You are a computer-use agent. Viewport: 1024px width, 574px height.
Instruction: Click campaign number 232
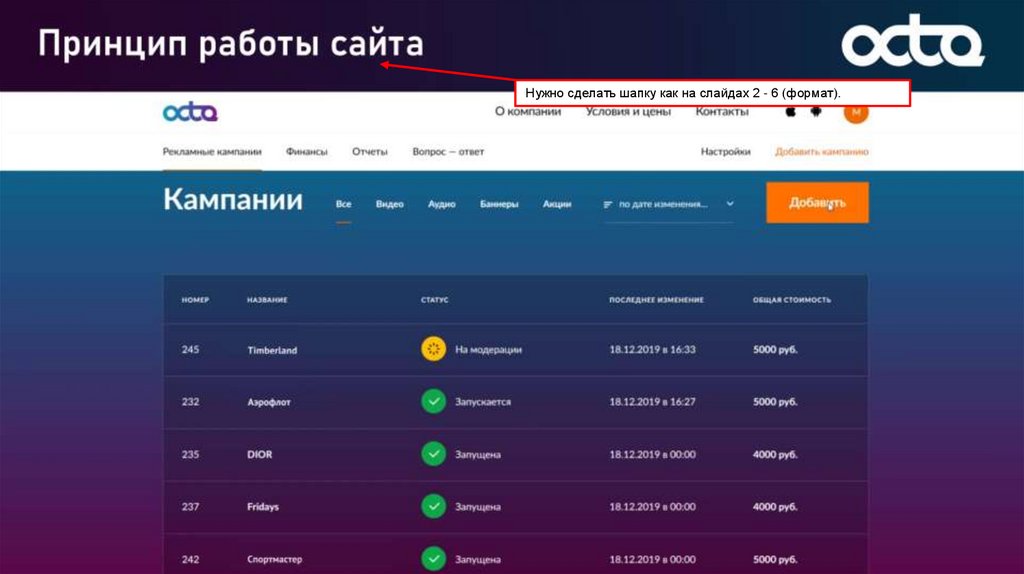point(190,402)
